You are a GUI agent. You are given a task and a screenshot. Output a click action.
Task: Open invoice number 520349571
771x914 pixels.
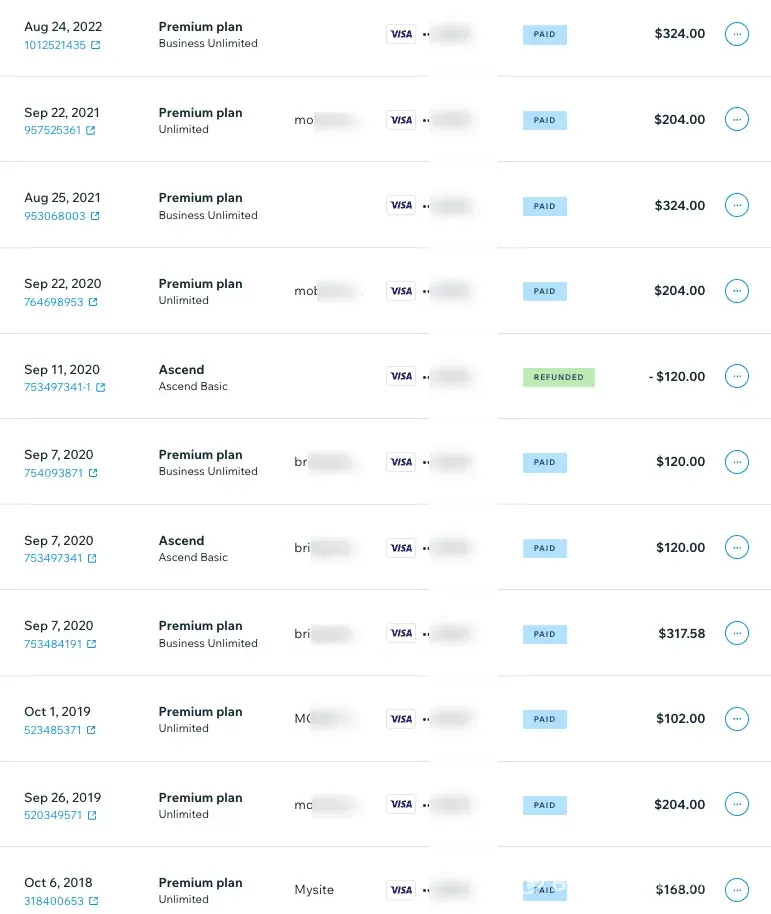pyautogui.click(x=53, y=815)
